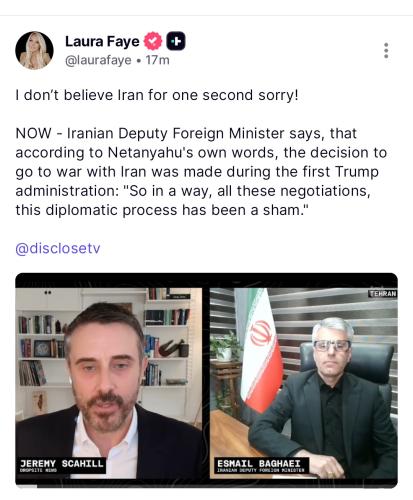Tap the bookshelf behind Jeremy Scahill
Image resolution: width=413 pixels, height=500 pixels.
[167, 337]
